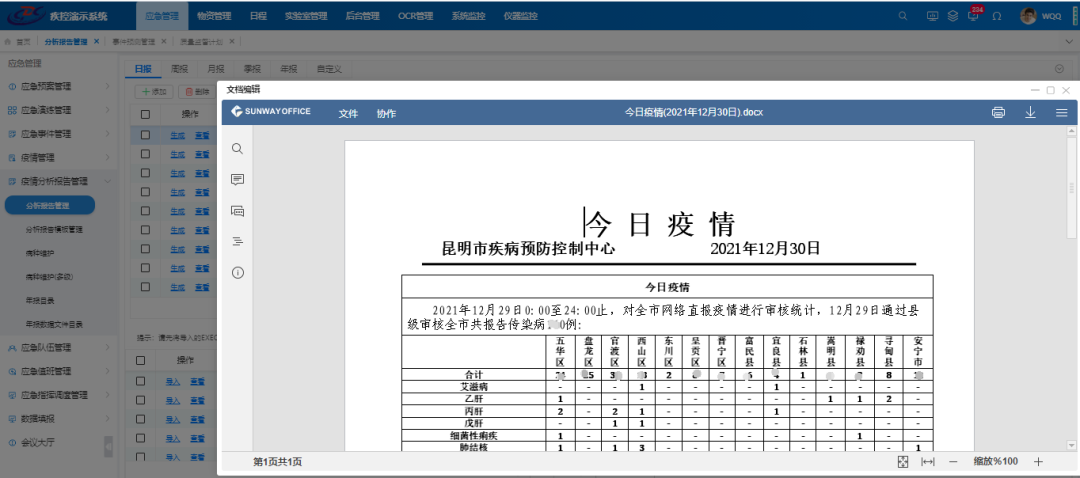Select 年报目录 in sidebar
1080x478 pixels.
(x=41, y=300)
